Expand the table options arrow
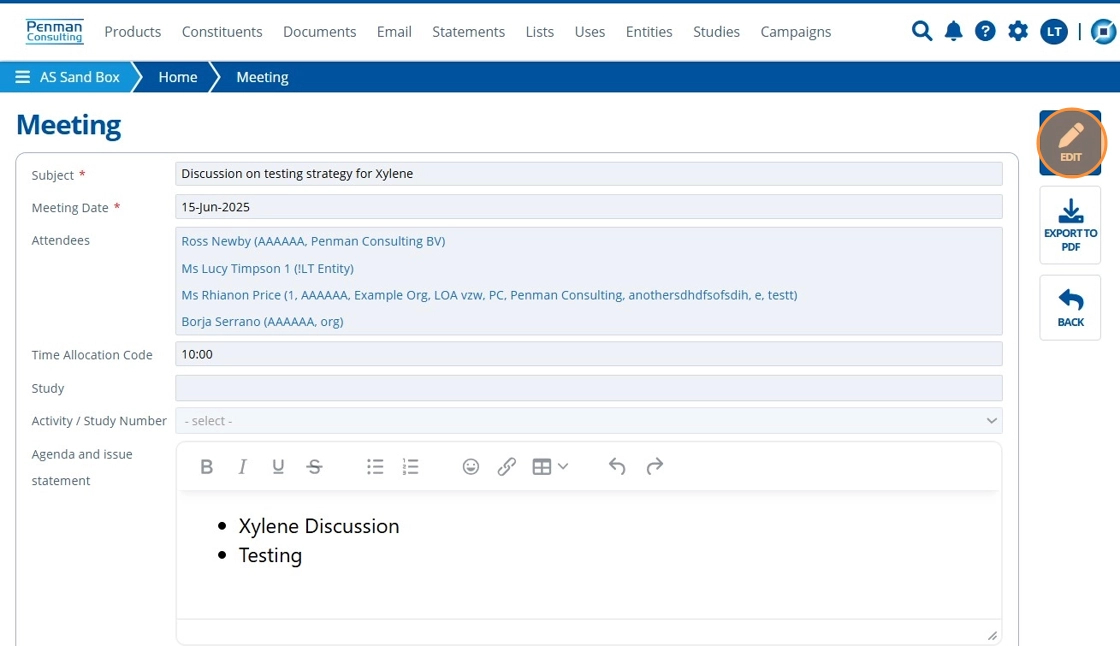This screenshot has width=1120, height=646. [x=563, y=467]
